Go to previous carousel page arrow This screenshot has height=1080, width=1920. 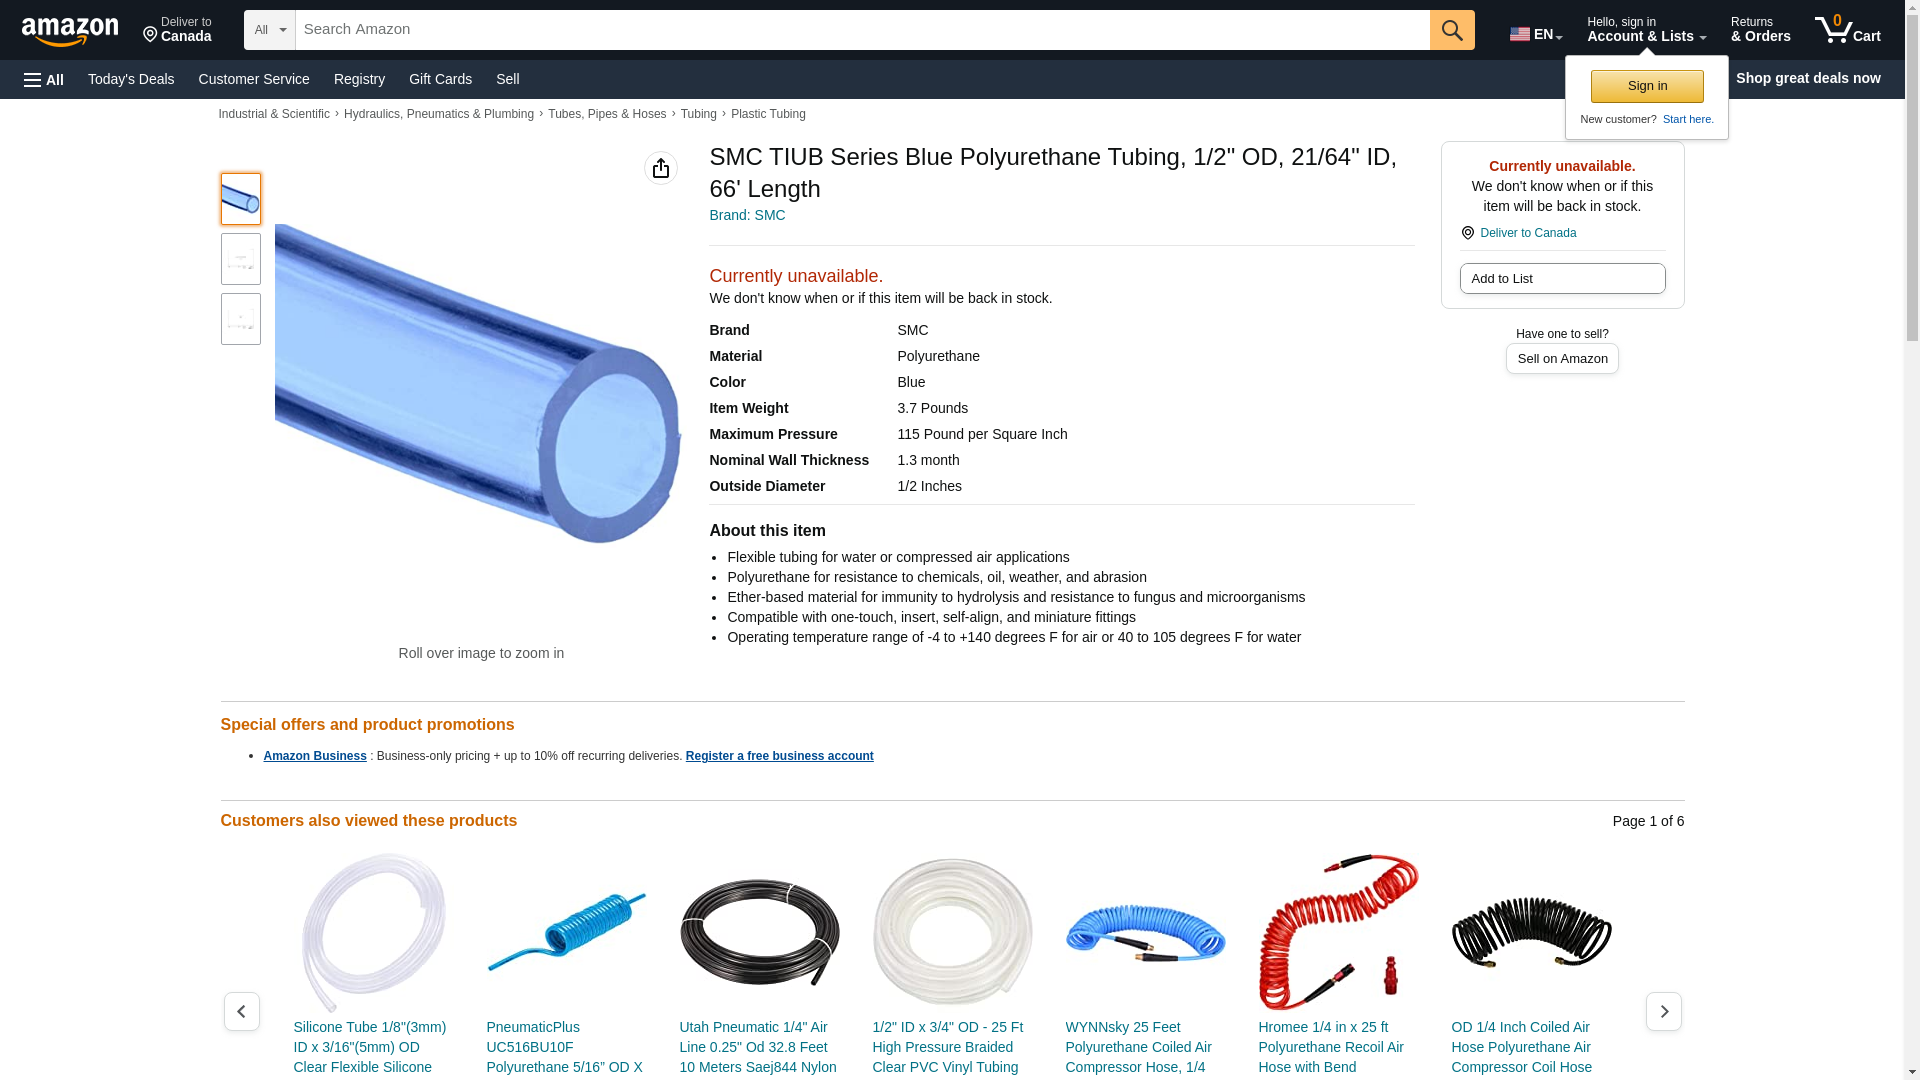pyautogui.click(x=241, y=1012)
